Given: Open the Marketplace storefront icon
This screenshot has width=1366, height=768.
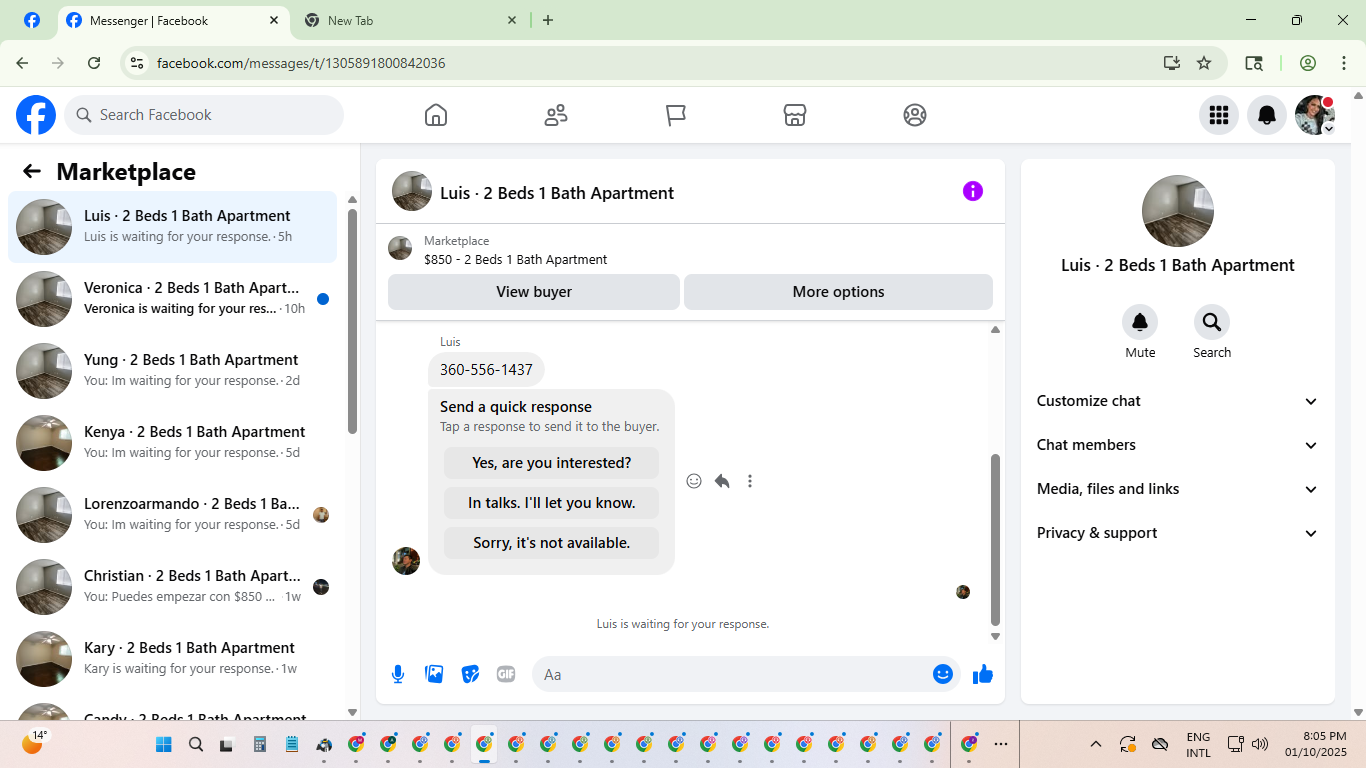Looking at the screenshot, I should 795,115.
